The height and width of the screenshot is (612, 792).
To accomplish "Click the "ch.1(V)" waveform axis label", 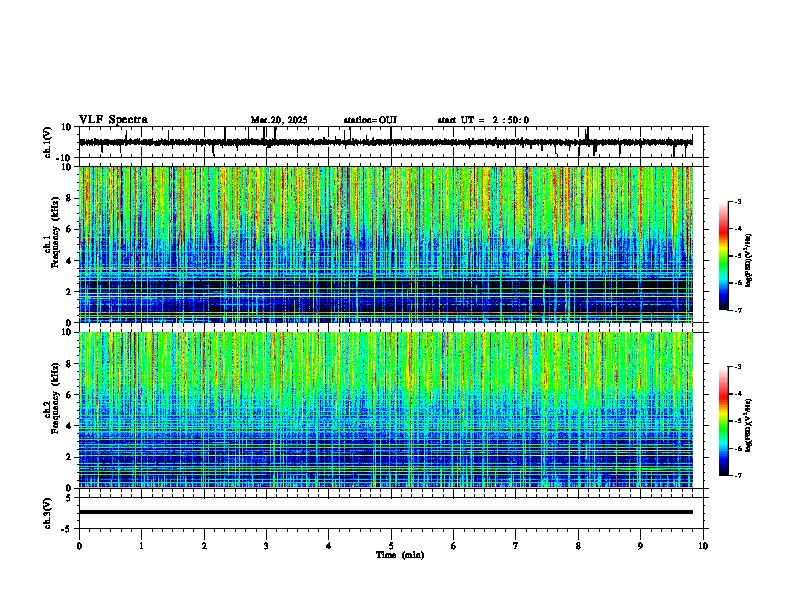I will (x=48, y=142).
